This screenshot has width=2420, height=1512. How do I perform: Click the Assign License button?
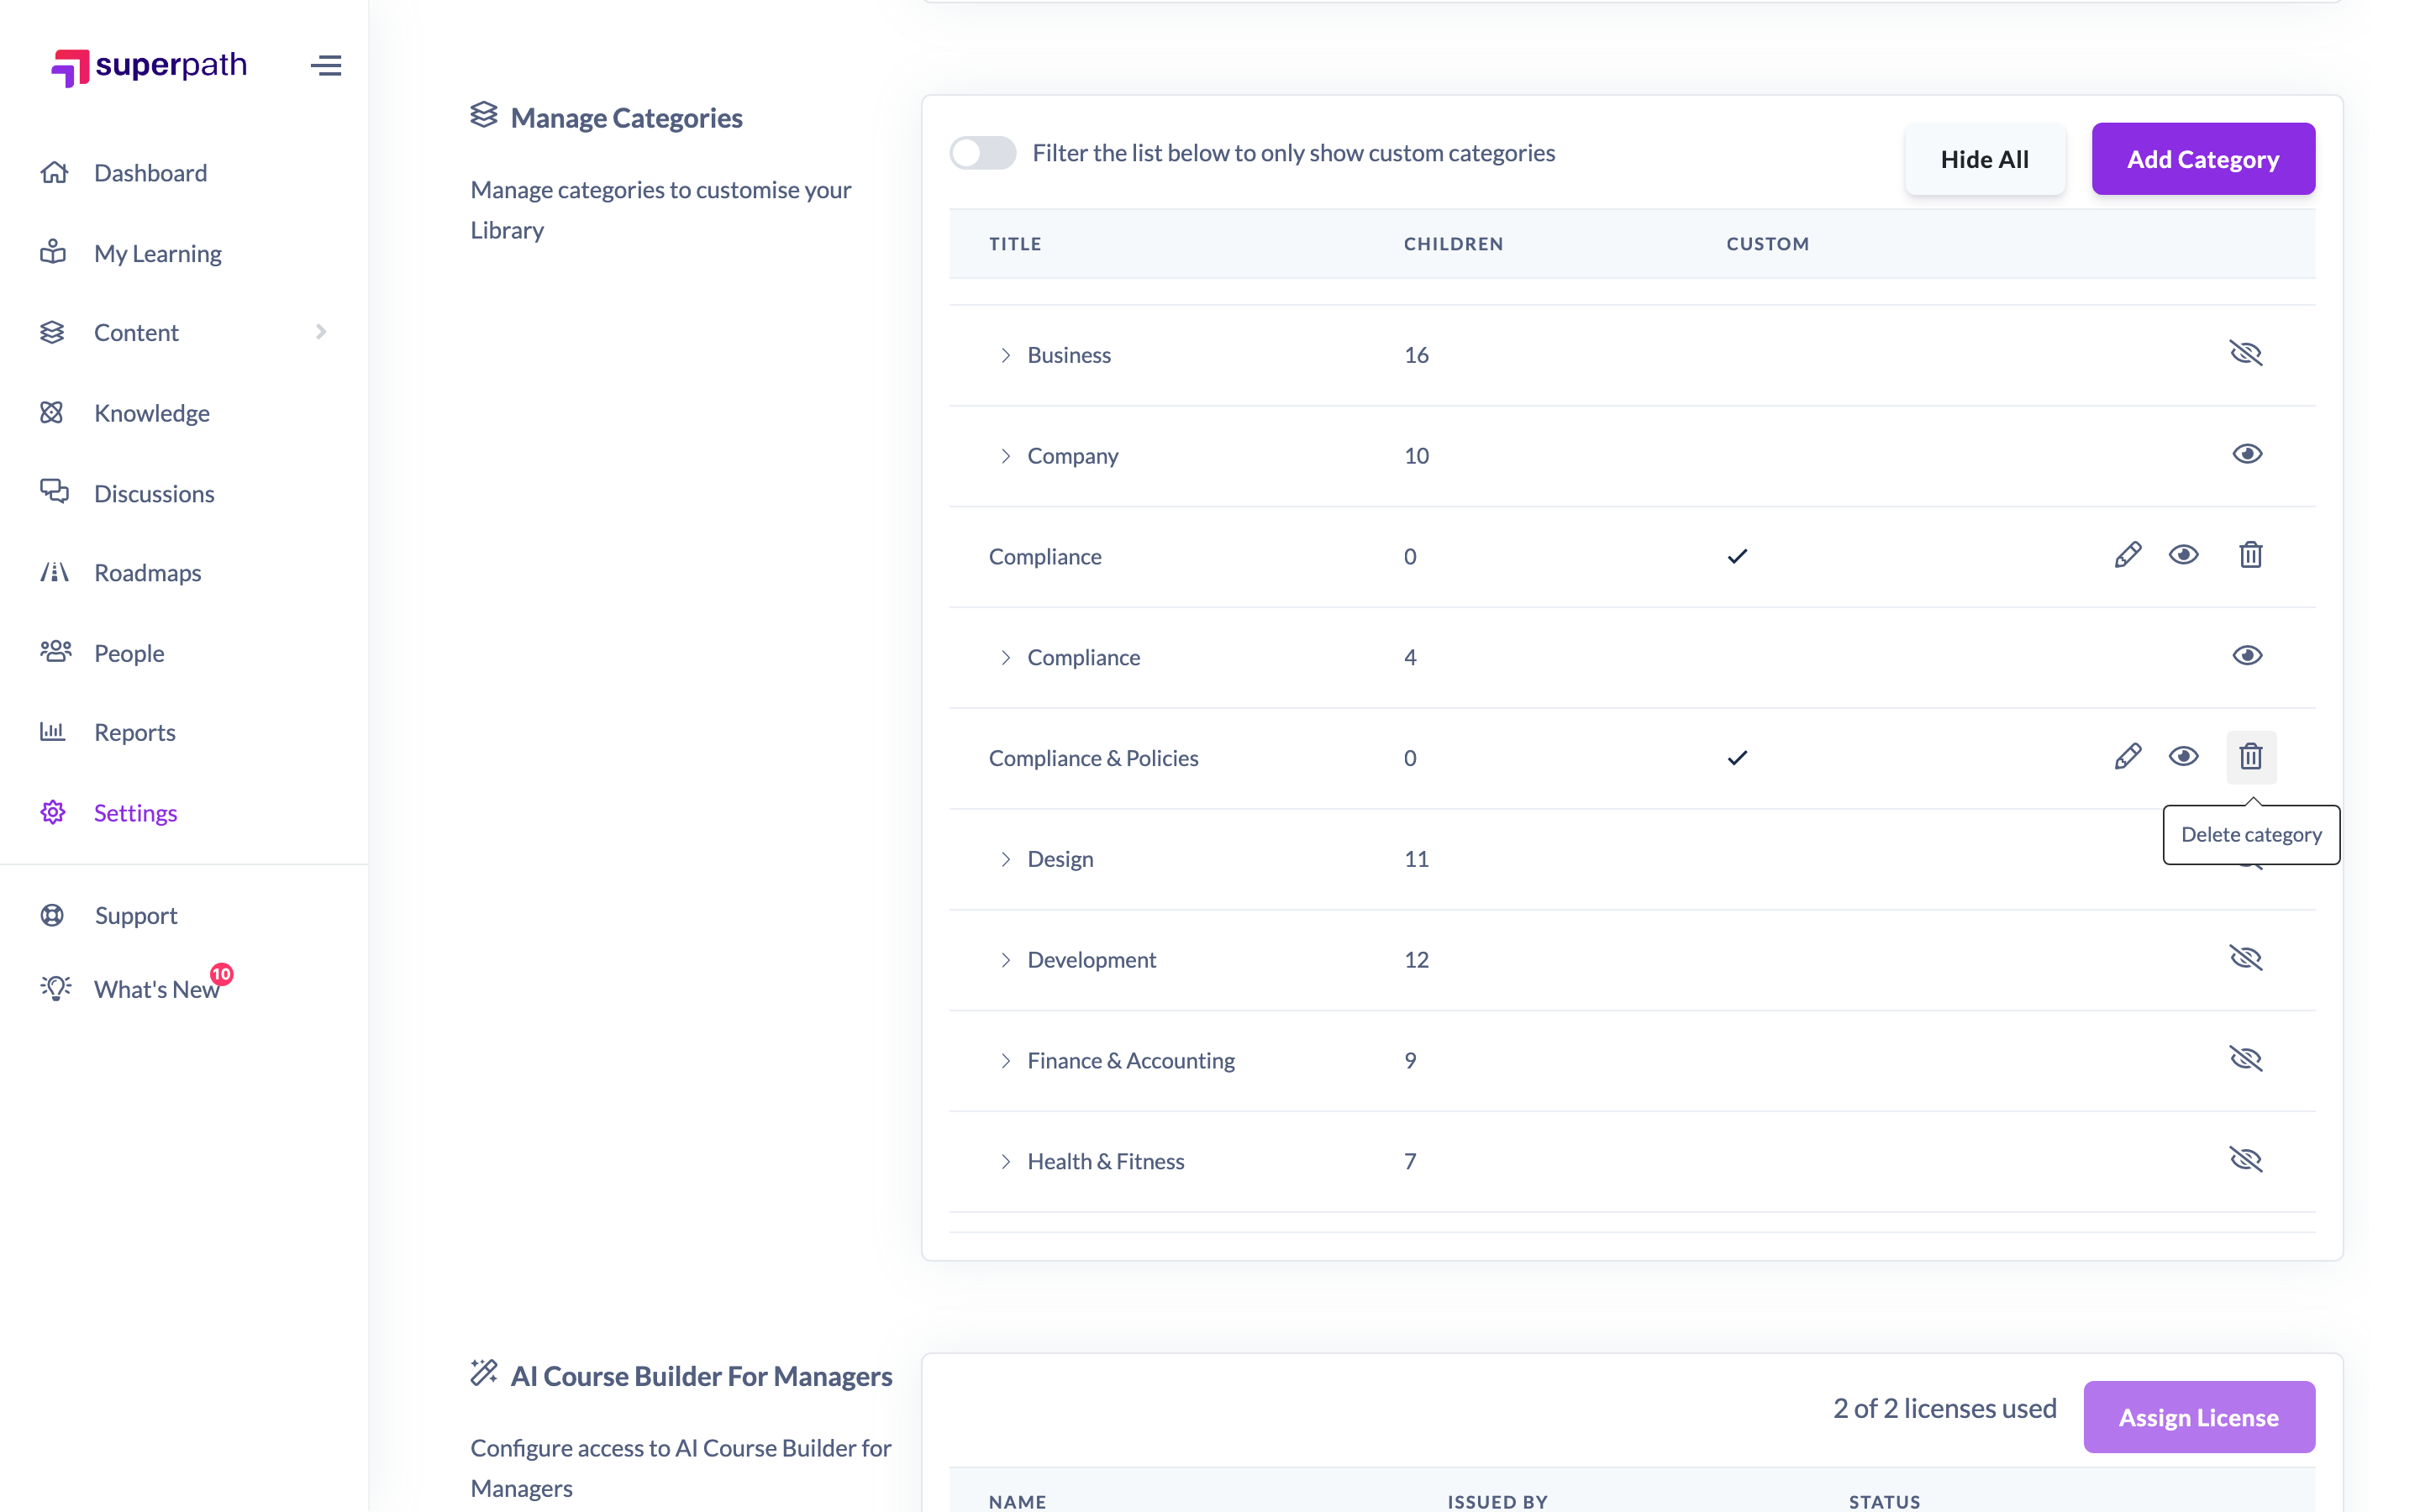2199,1417
